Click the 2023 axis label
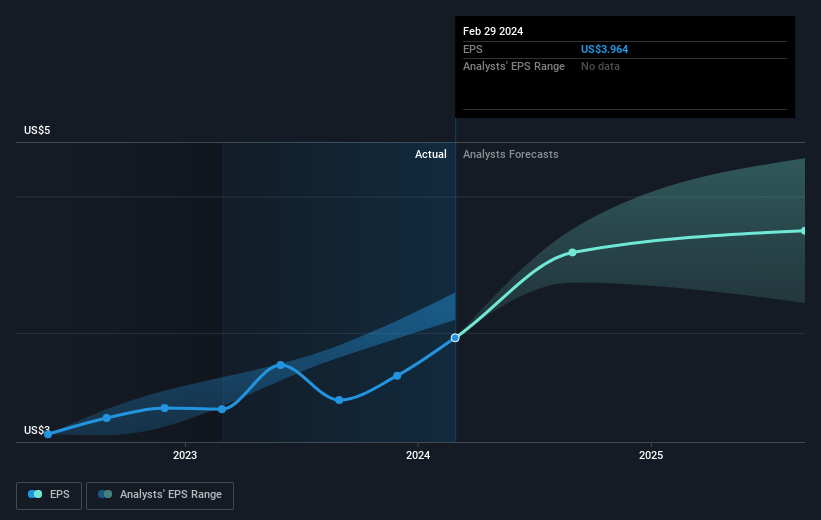Screen dimensions: 821x520 pyautogui.click(x=185, y=455)
